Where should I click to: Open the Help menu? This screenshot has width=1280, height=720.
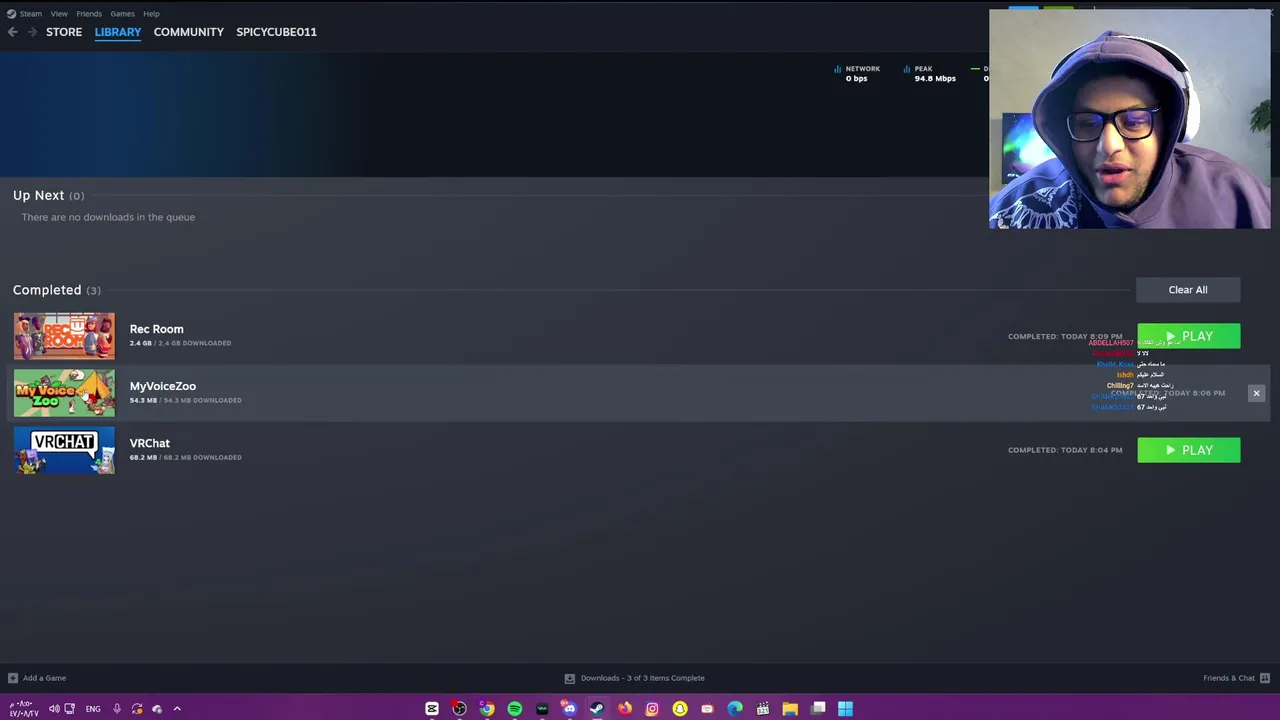(x=151, y=14)
